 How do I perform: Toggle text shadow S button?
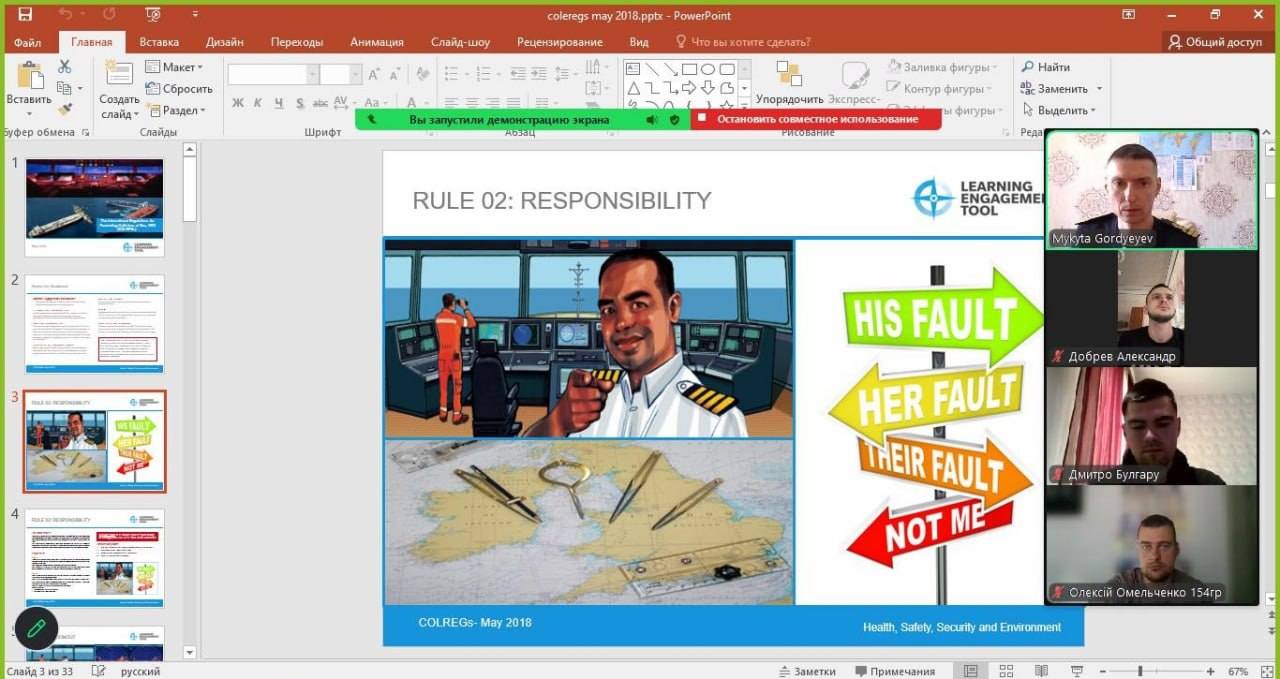pos(299,102)
